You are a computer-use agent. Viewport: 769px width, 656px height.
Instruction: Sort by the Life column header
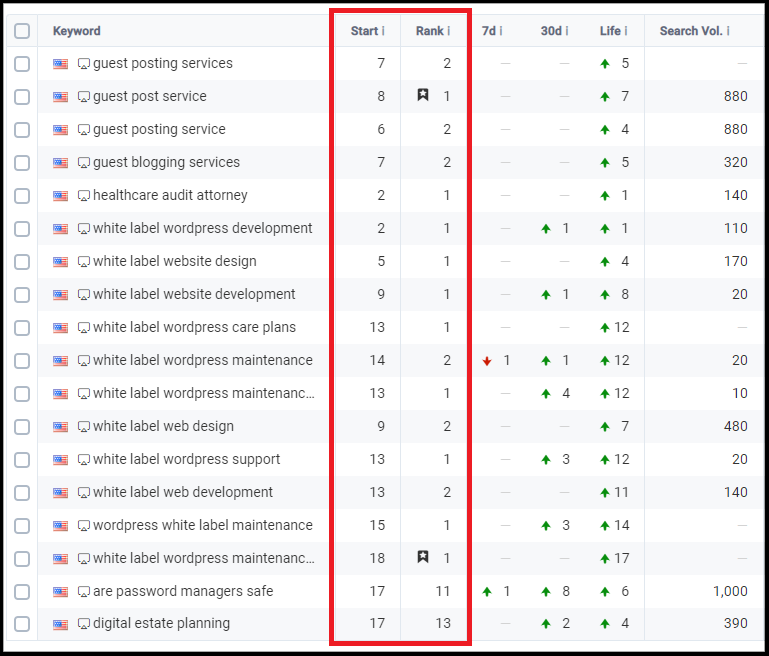click(610, 31)
